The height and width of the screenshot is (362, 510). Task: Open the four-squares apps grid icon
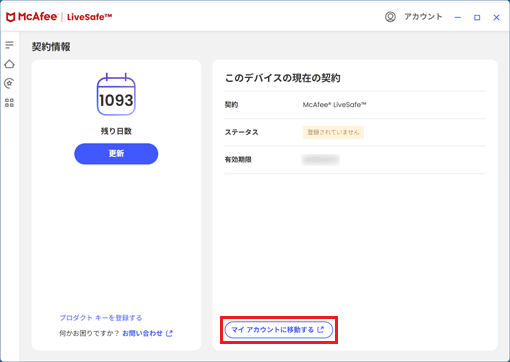9,103
